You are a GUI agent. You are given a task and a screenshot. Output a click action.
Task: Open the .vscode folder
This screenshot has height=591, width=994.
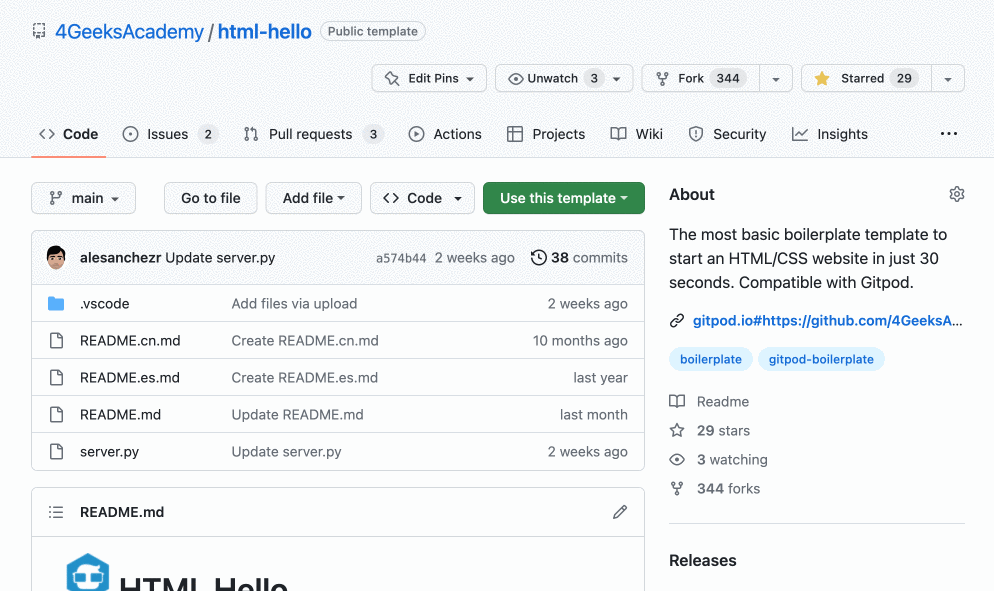click(105, 304)
